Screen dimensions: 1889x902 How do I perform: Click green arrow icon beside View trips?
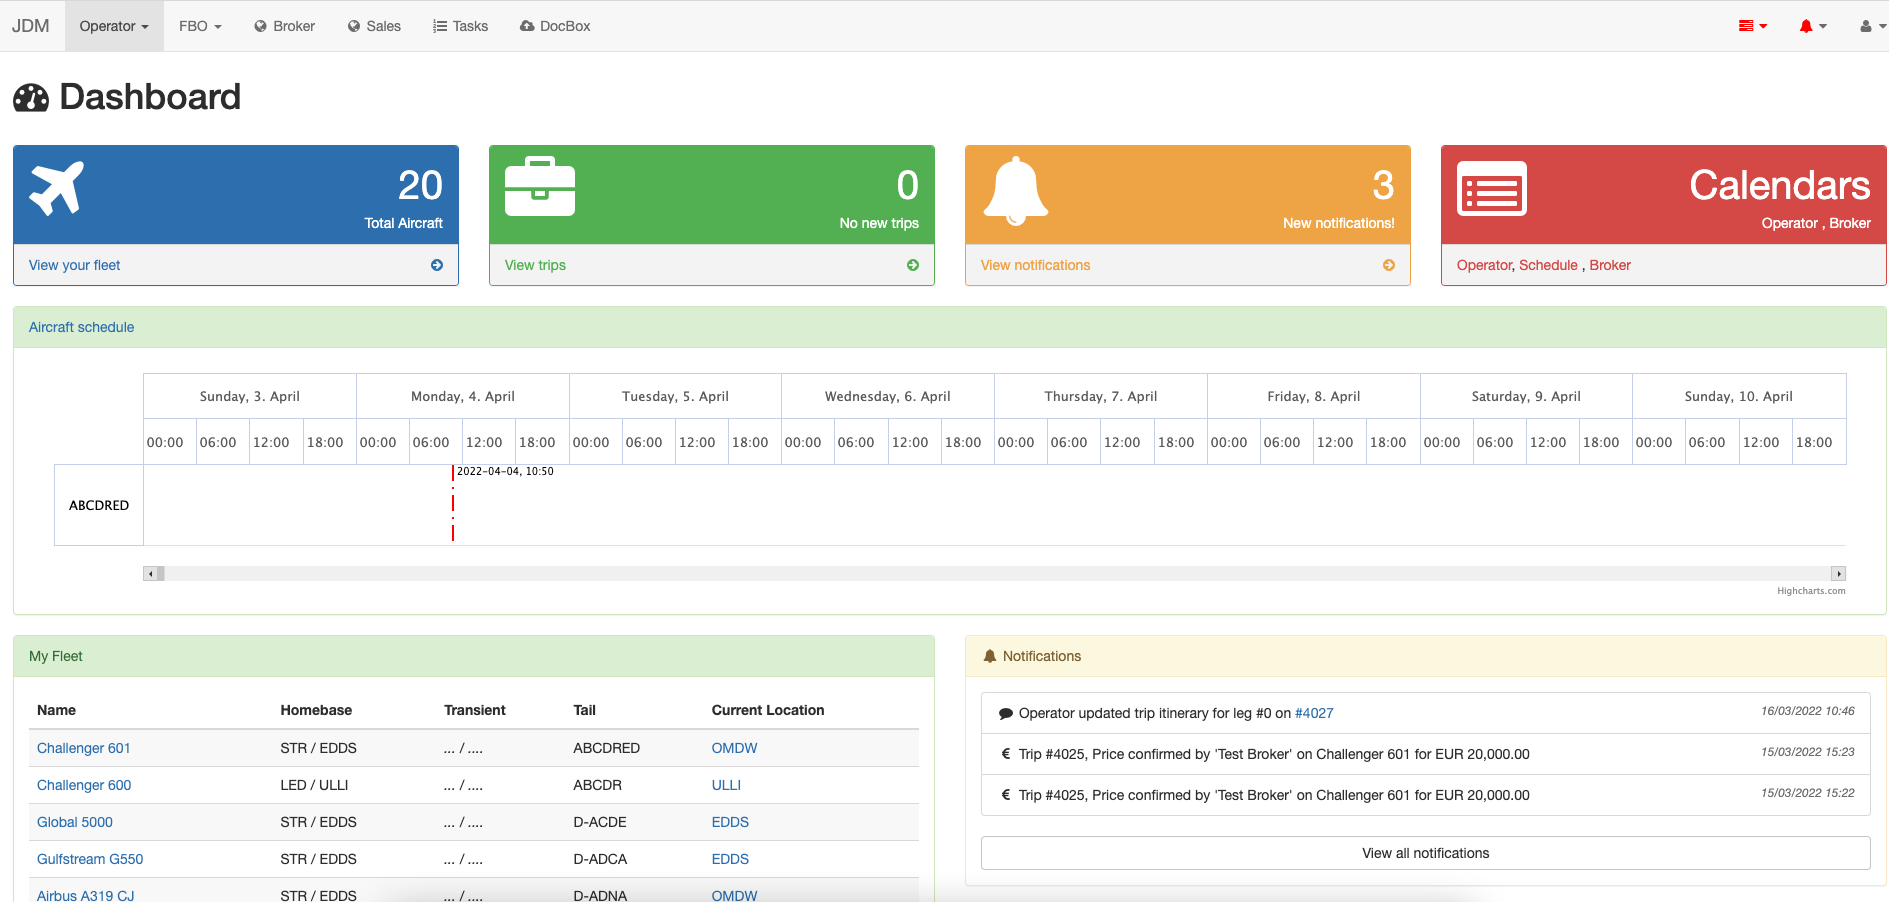tap(913, 265)
